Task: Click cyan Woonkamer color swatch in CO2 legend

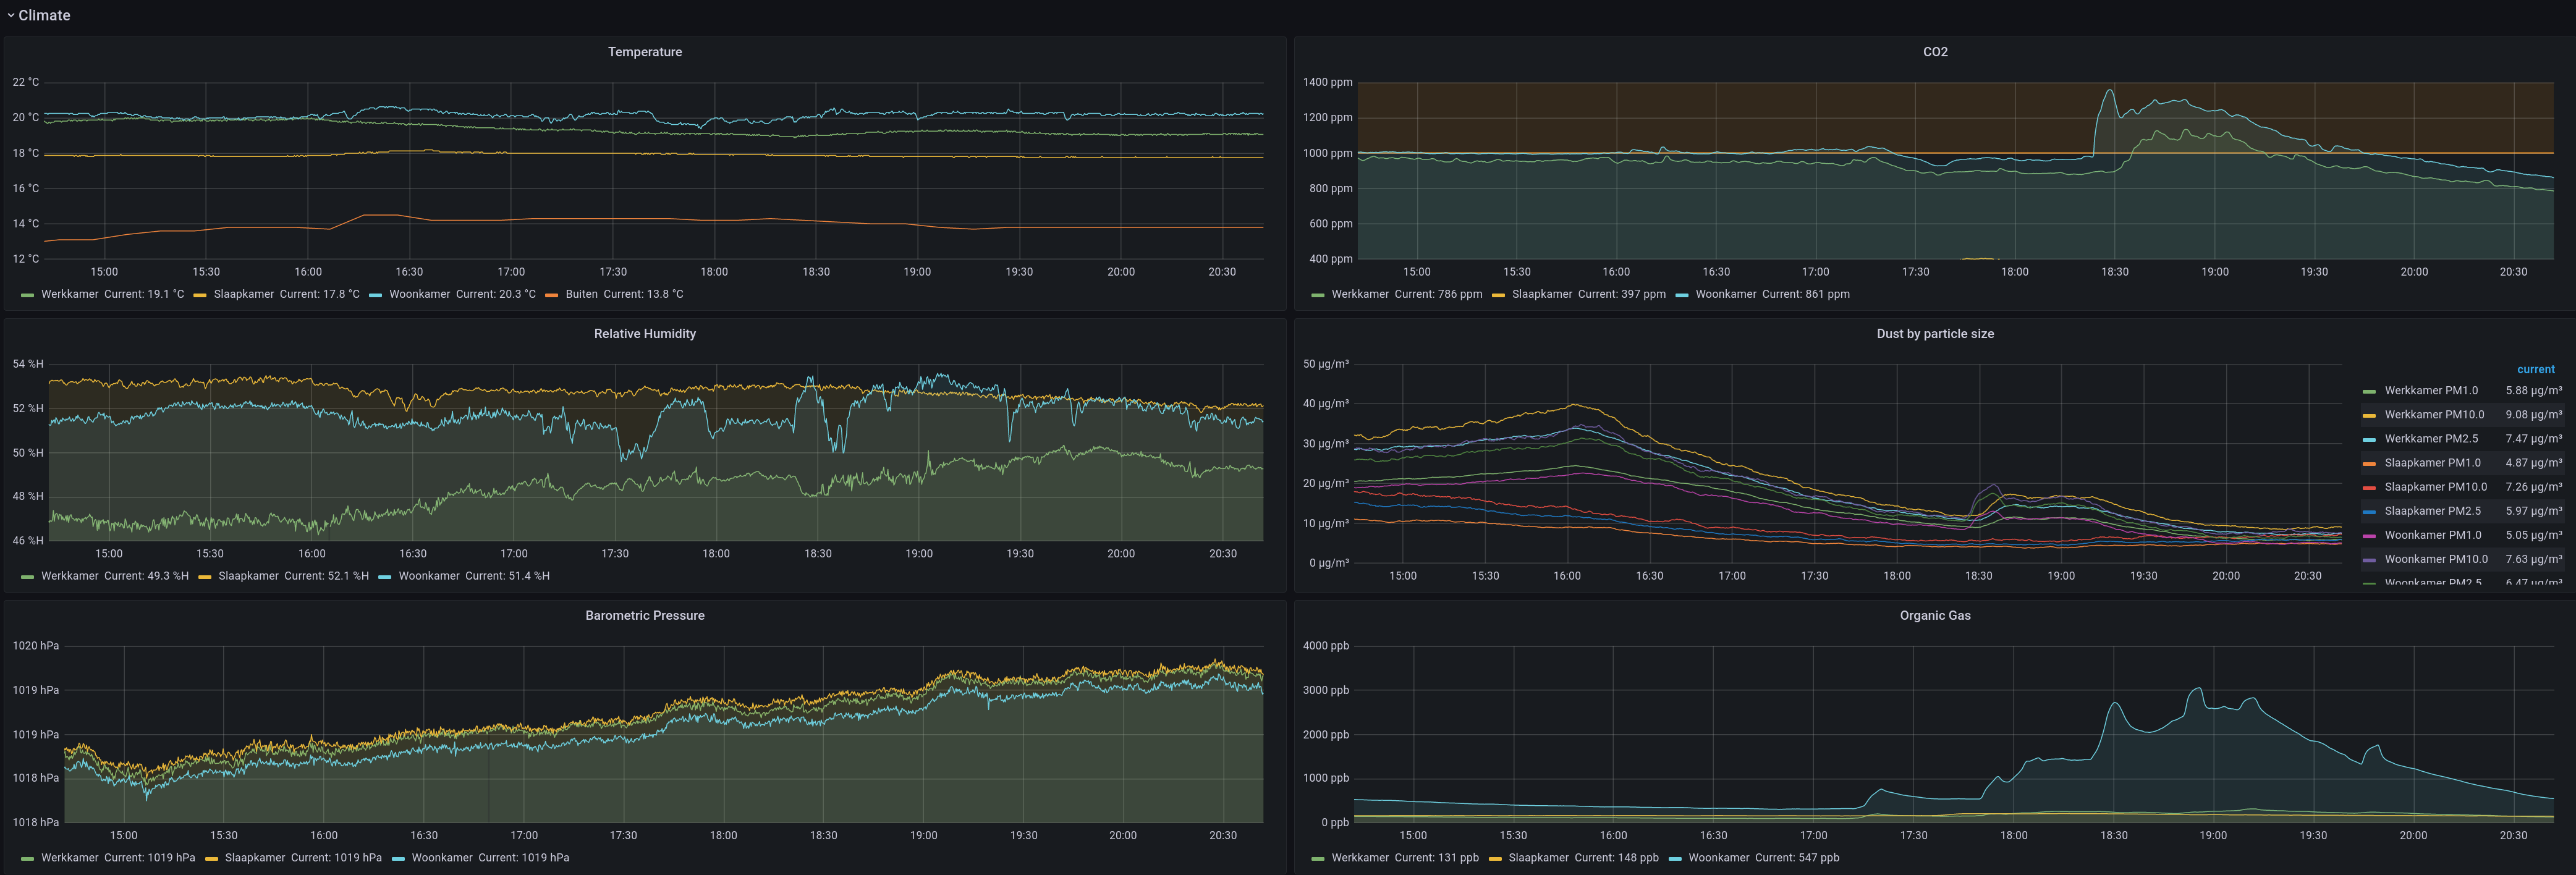Action: (x=1681, y=295)
